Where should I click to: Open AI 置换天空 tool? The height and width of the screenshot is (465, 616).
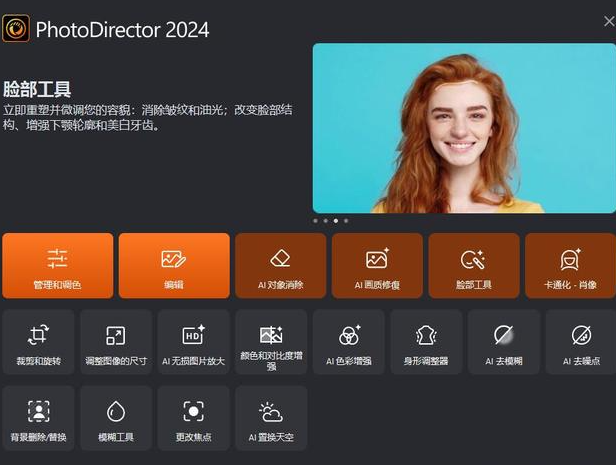click(x=271, y=418)
